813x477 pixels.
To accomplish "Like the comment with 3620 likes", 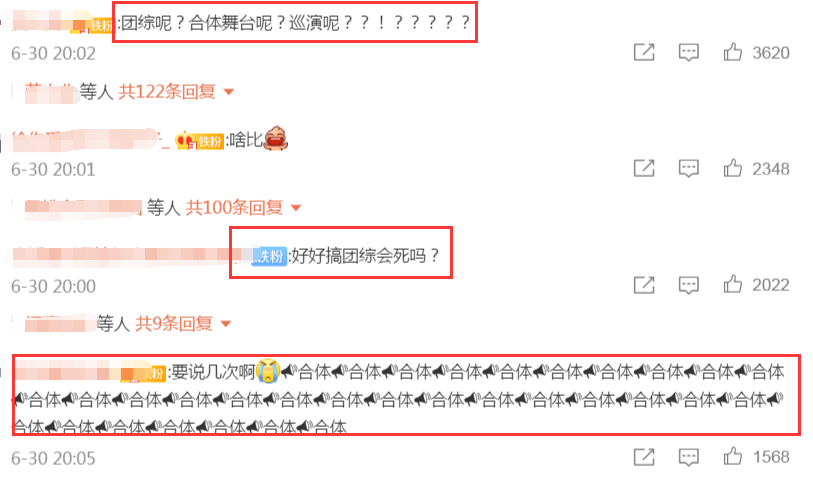I will point(733,52).
